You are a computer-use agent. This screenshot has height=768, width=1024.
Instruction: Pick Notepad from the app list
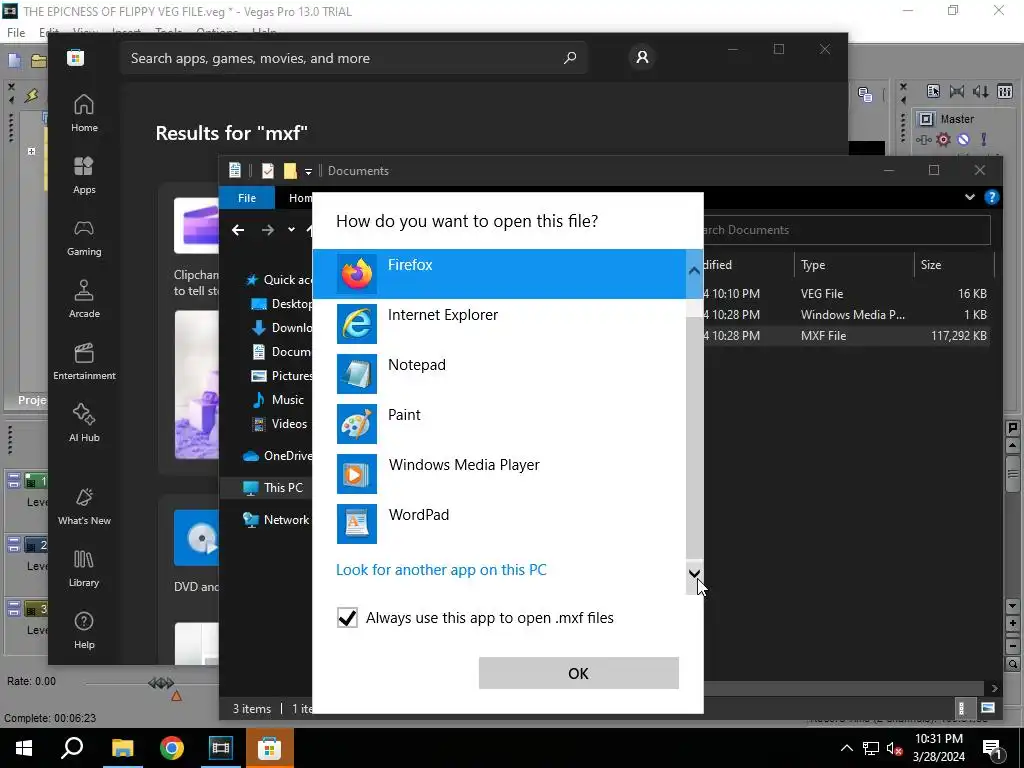click(499, 374)
